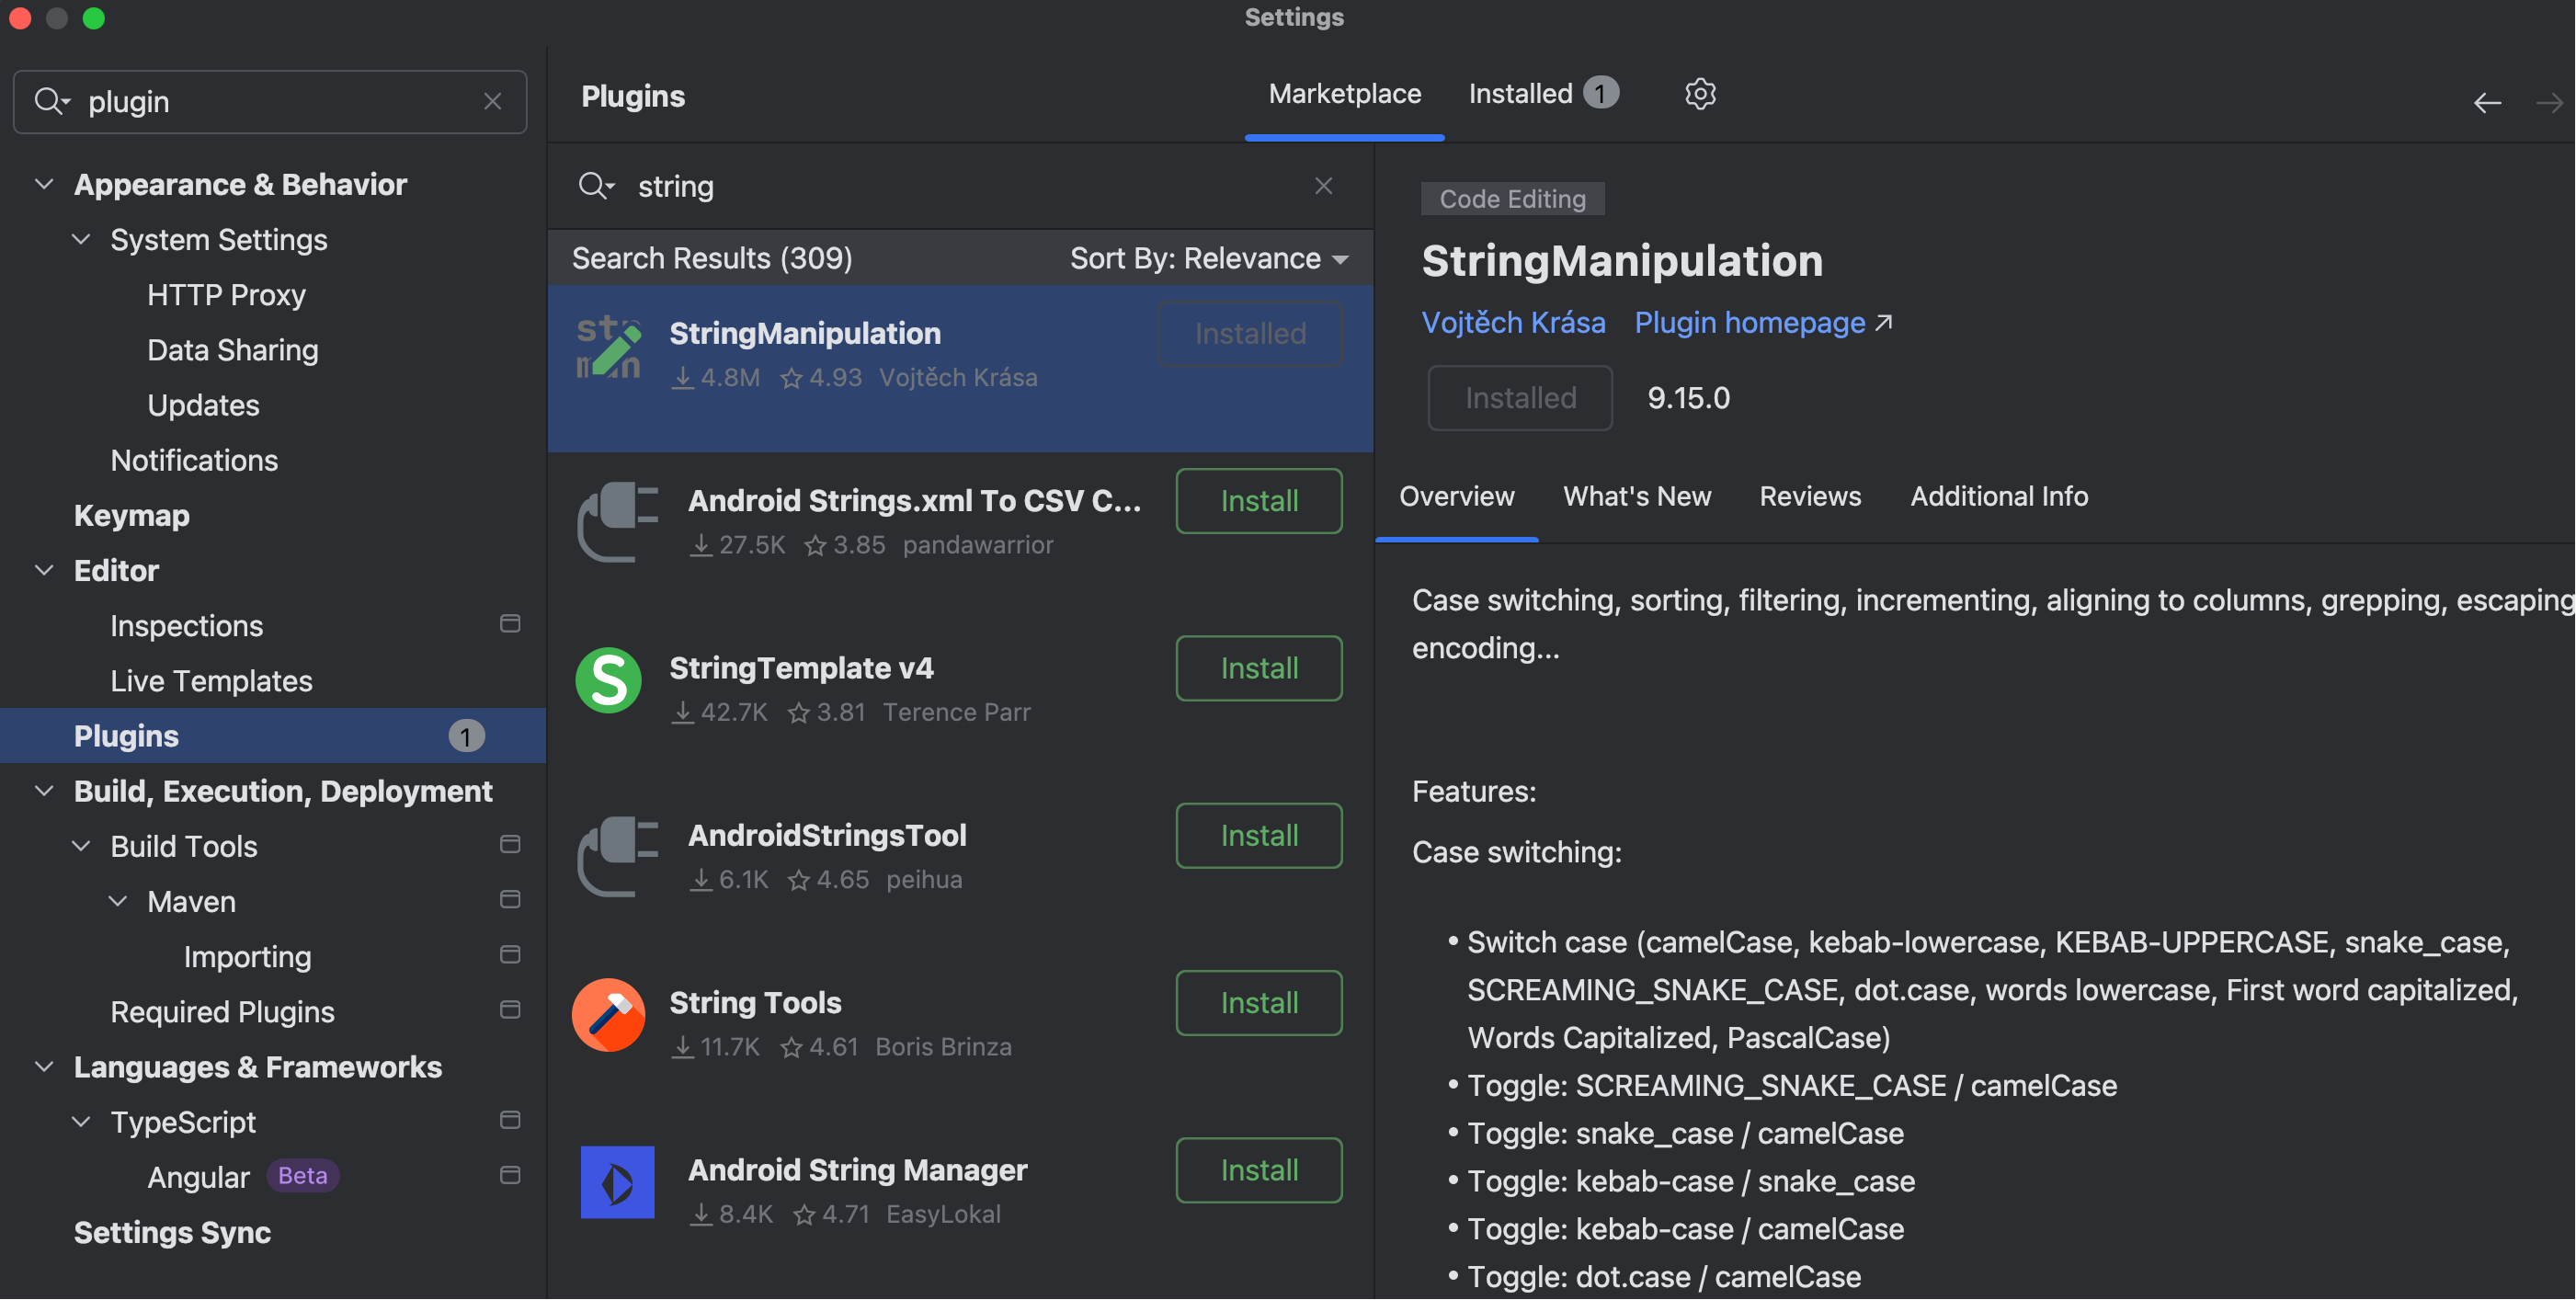The image size is (2576, 1300).
Task: Click the Android String Manager plugin icon
Action: point(617,1182)
